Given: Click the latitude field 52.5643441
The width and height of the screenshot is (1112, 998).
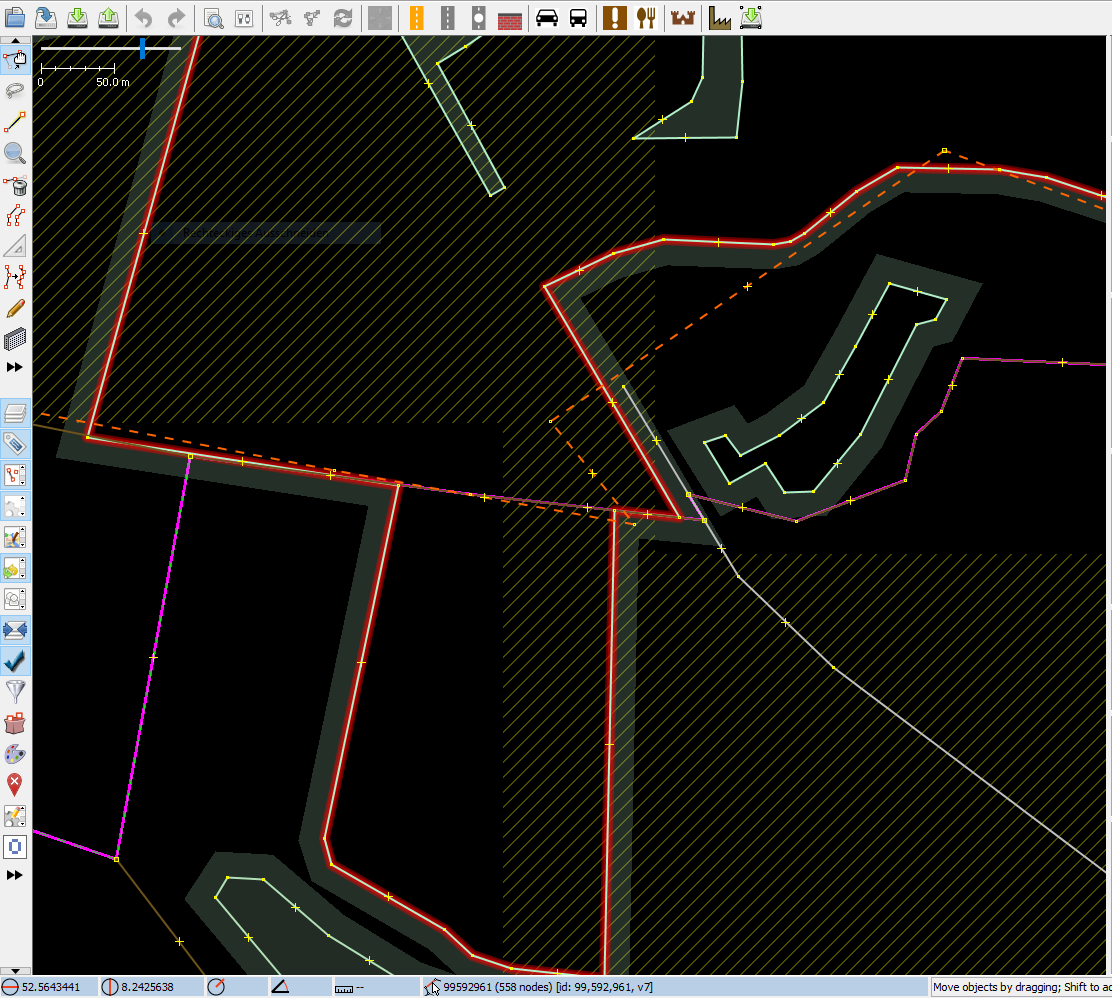Looking at the screenshot, I should tap(50, 987).
